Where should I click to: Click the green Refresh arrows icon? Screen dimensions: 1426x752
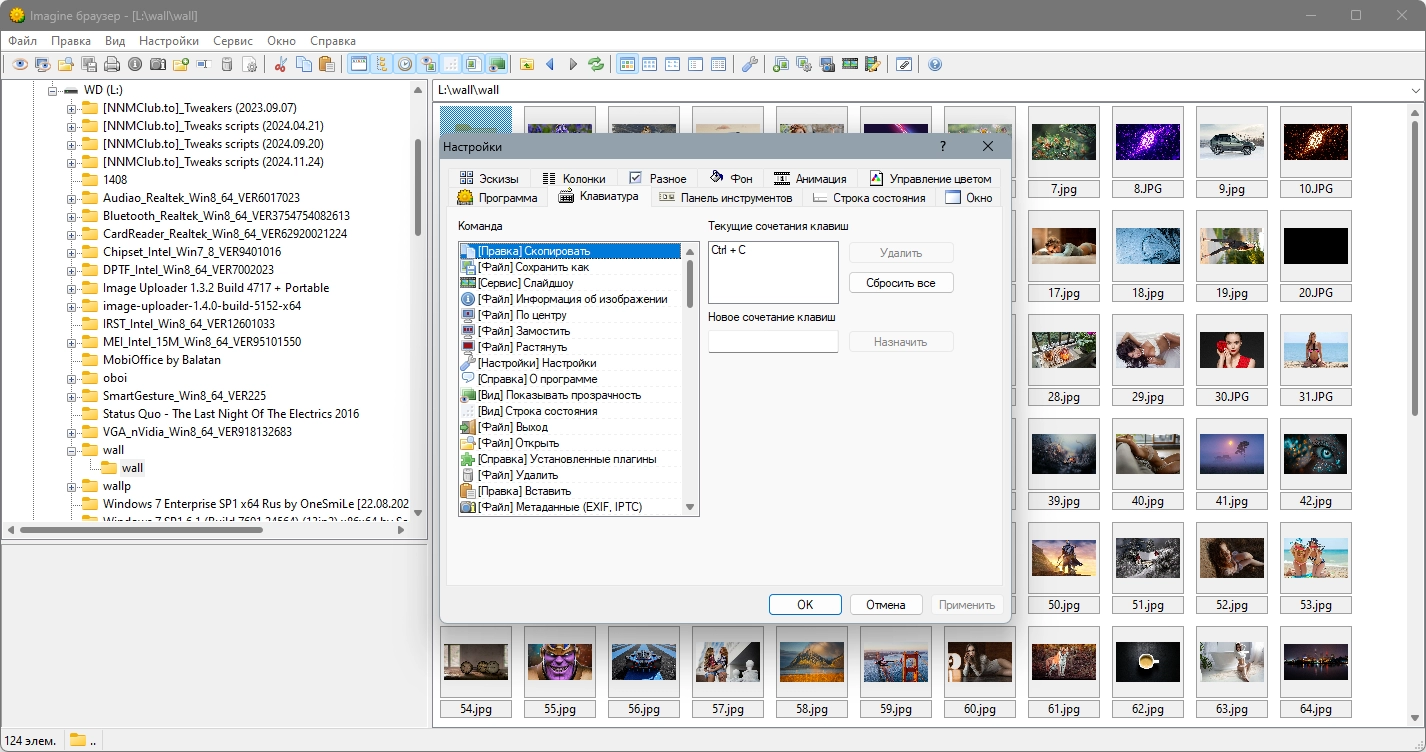tap(596, 65)
